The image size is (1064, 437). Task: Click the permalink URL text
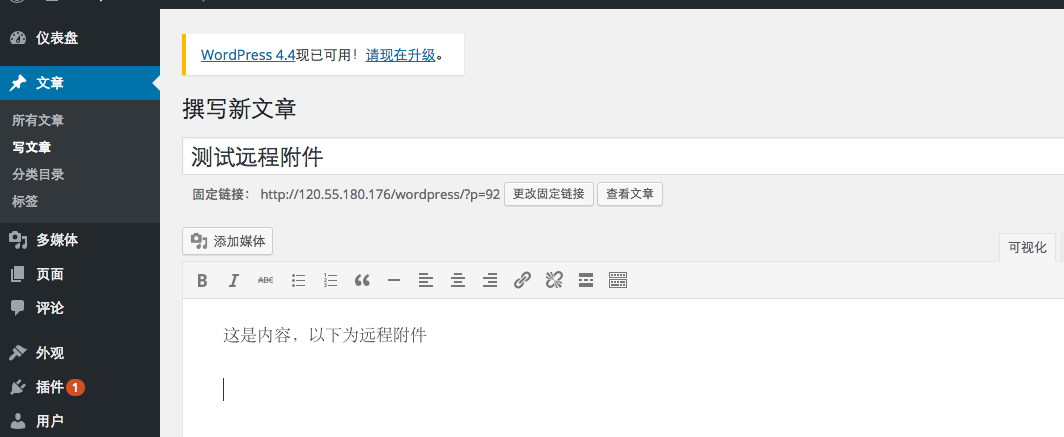point(380,194)
